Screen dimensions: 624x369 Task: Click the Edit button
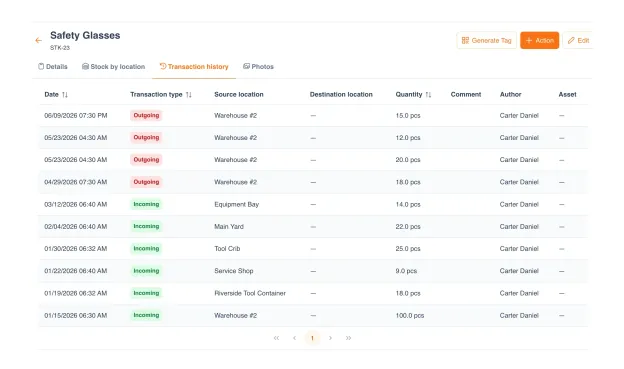coord(578,40)
